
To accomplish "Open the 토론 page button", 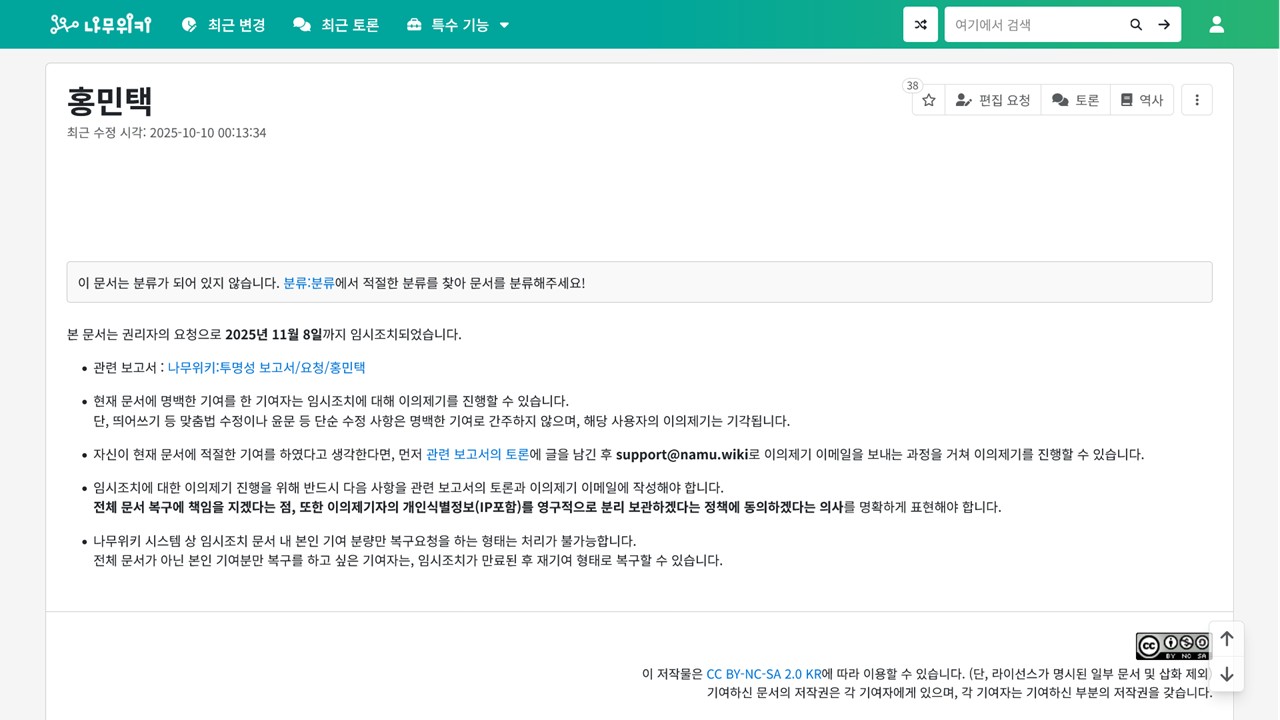I will pyautogui.click(x=1075, y=100).
